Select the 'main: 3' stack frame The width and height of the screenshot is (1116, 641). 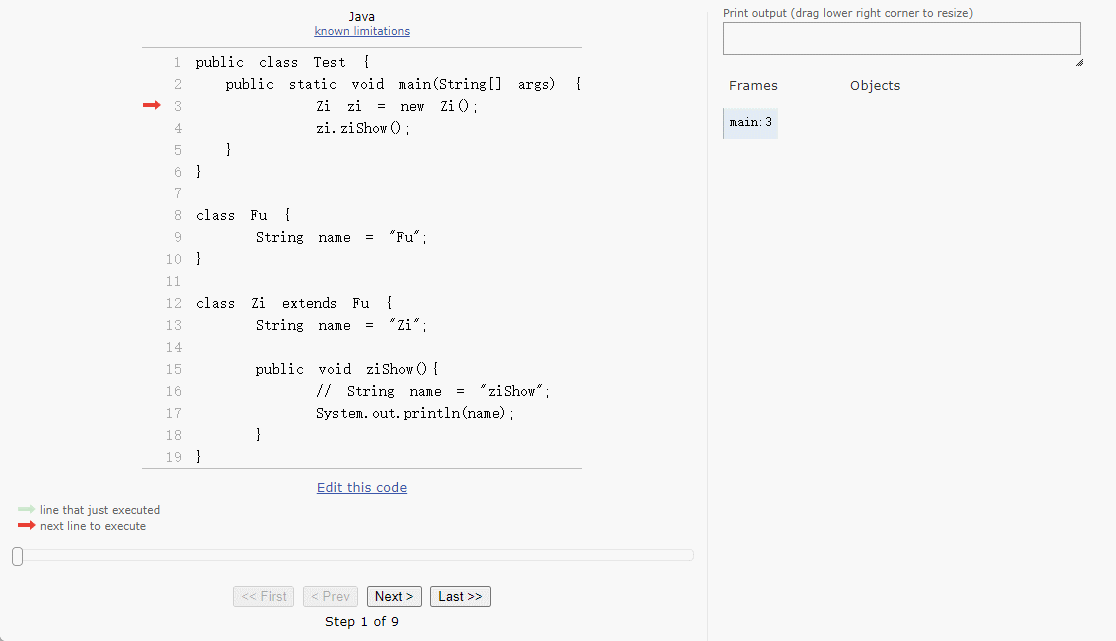(x=750, y=123)
